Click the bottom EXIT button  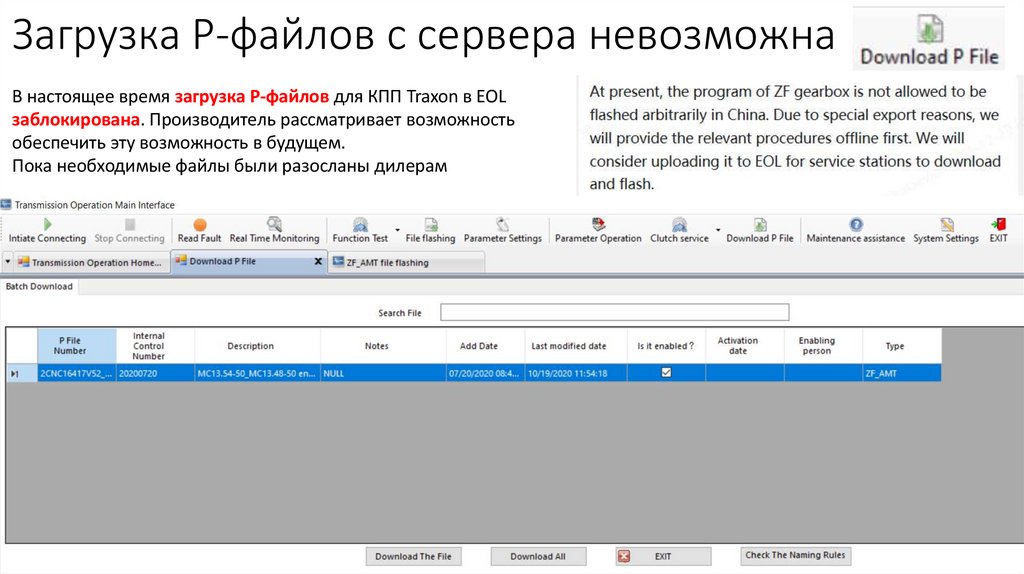(663, 556)
